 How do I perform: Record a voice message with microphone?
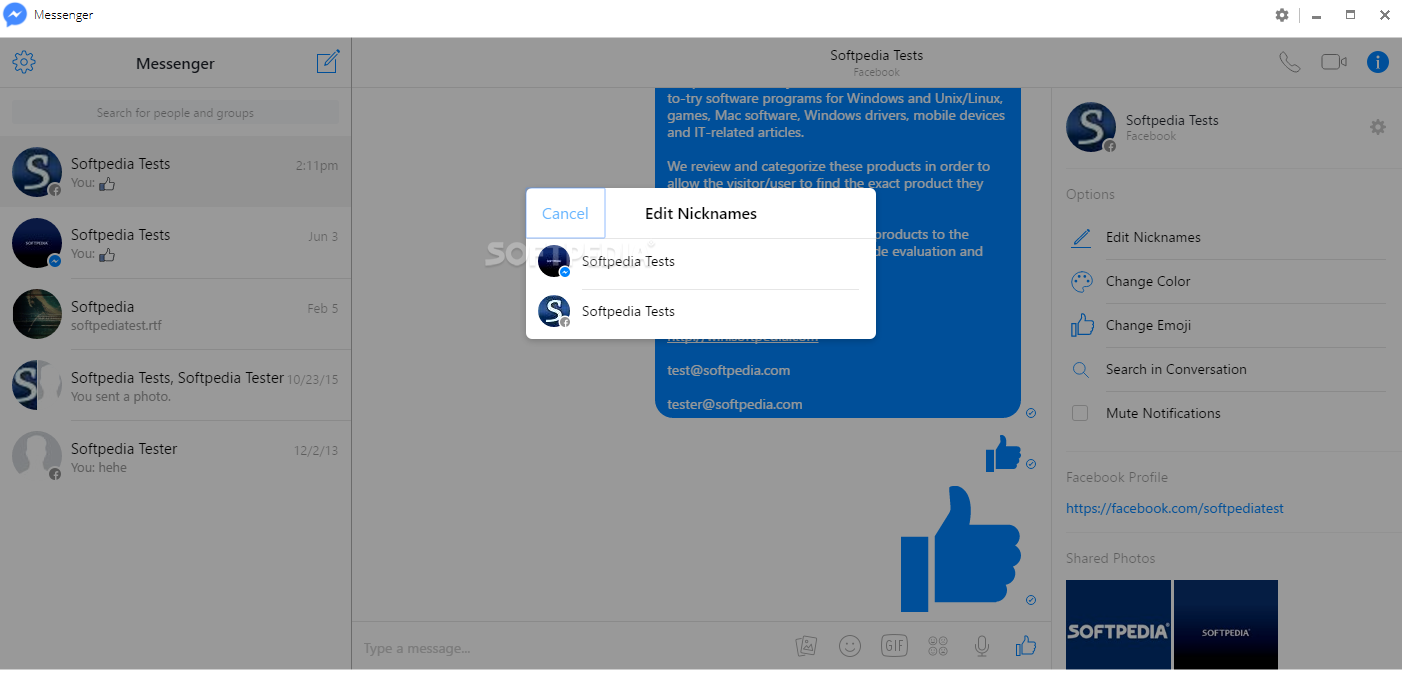pos(982,646)
